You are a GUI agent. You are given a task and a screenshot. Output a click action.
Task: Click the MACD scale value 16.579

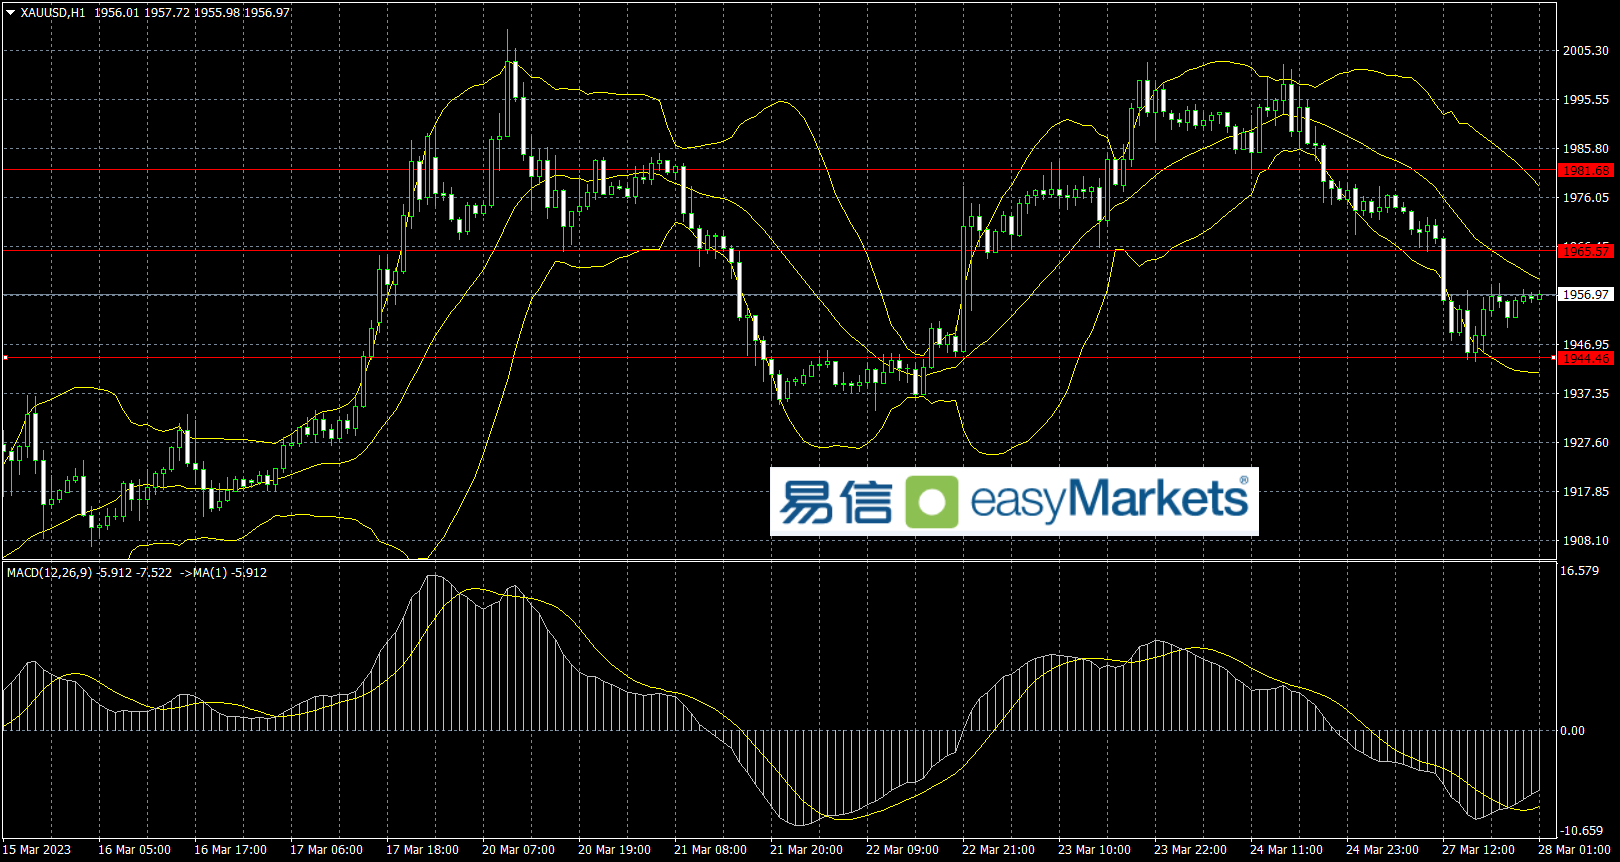tap(1580, 571)
